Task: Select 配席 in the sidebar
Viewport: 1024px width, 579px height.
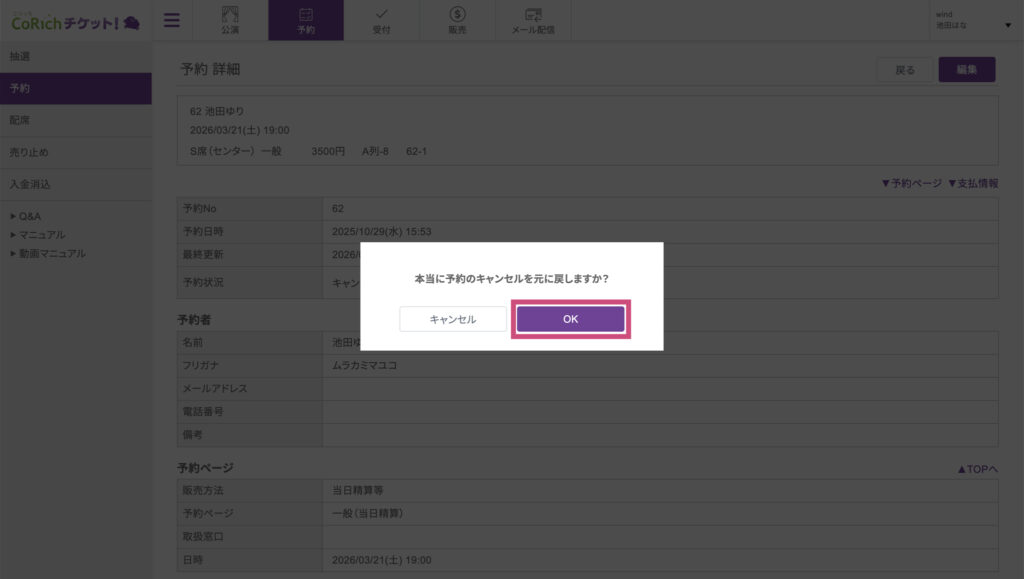Action: pyautogui.click(x=20, y=121)
